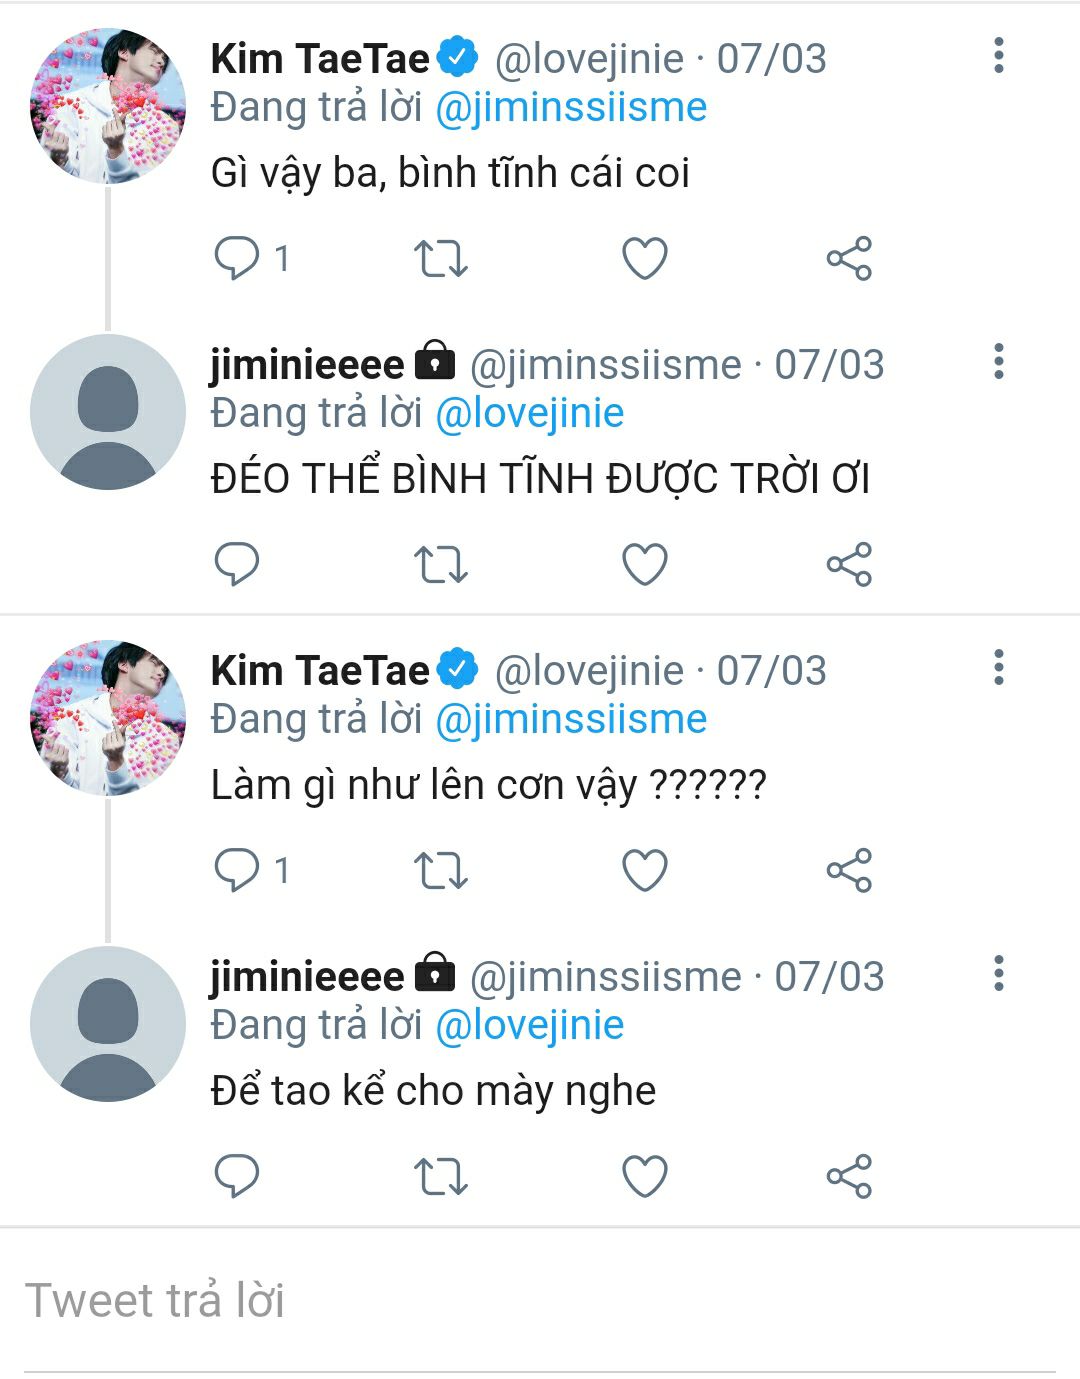Viewport: 1080px width, 1379px height.
Task: Share the "Gì vậy ba" tweet
Action: [849, 258]
